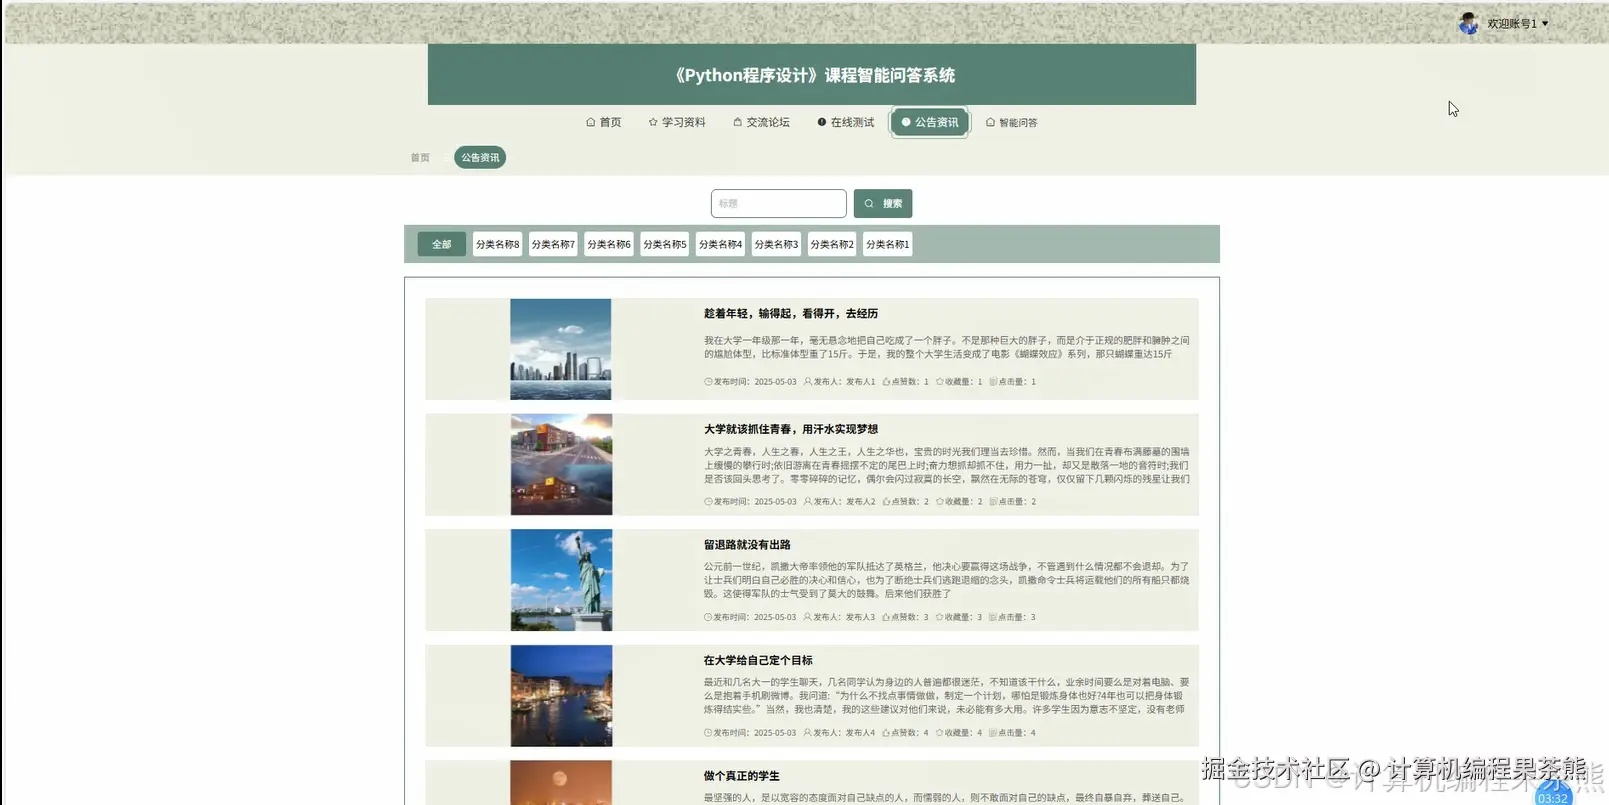Open the 首页 navigation tab
The image size is (1609, 805).
point(604,122)
